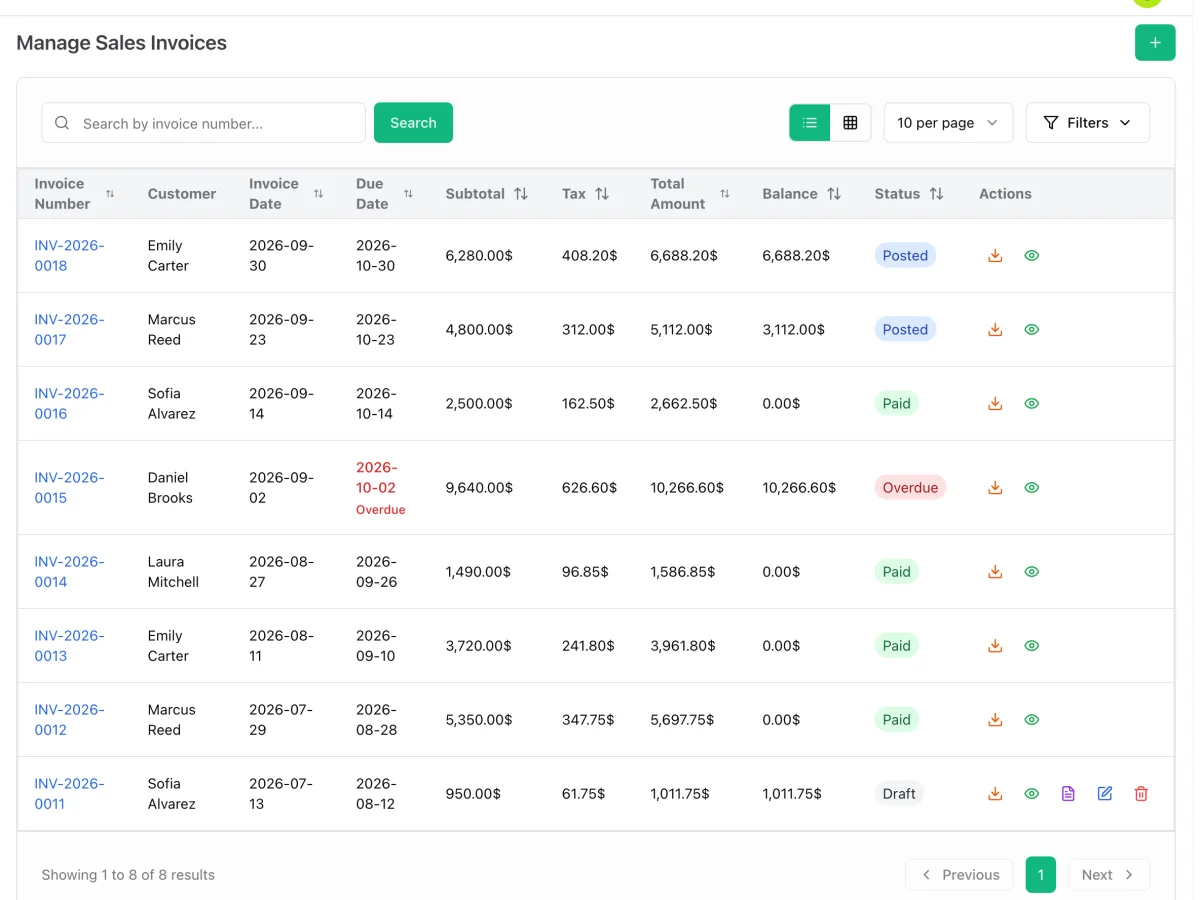Switch to list view layout
Screen dimensions: 1200x900
point(810,123)
